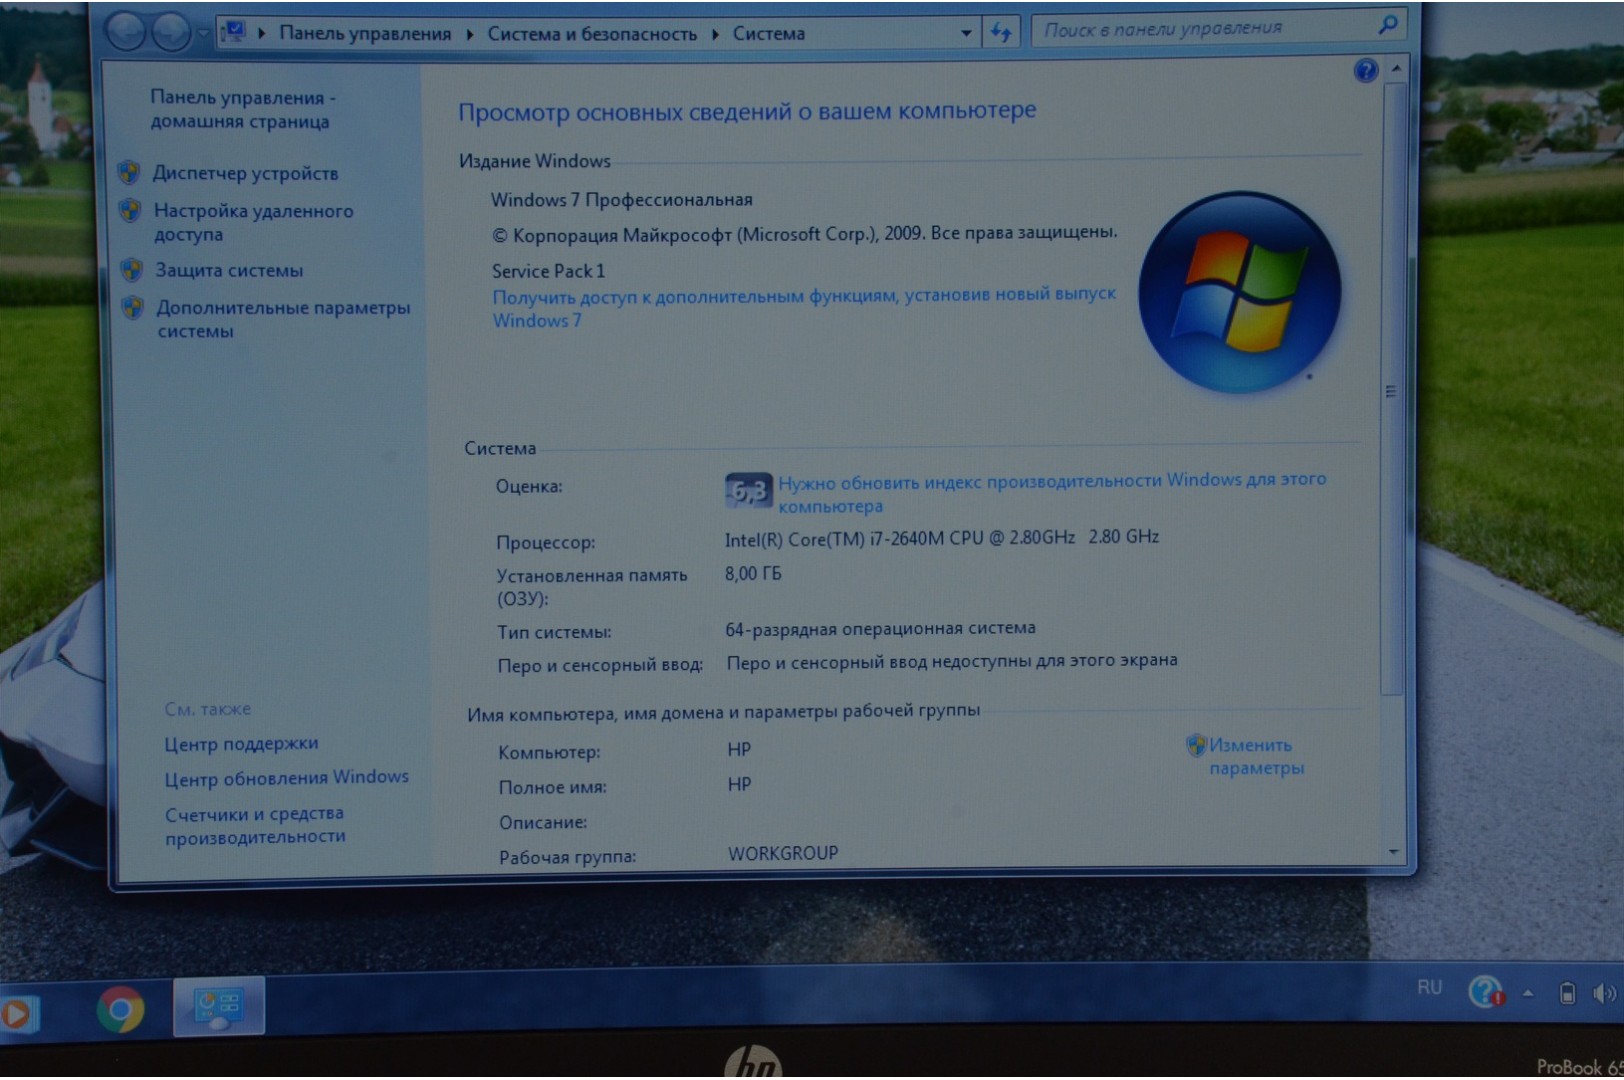Click scrollbar down arrow in System window

click(1393, 852)
